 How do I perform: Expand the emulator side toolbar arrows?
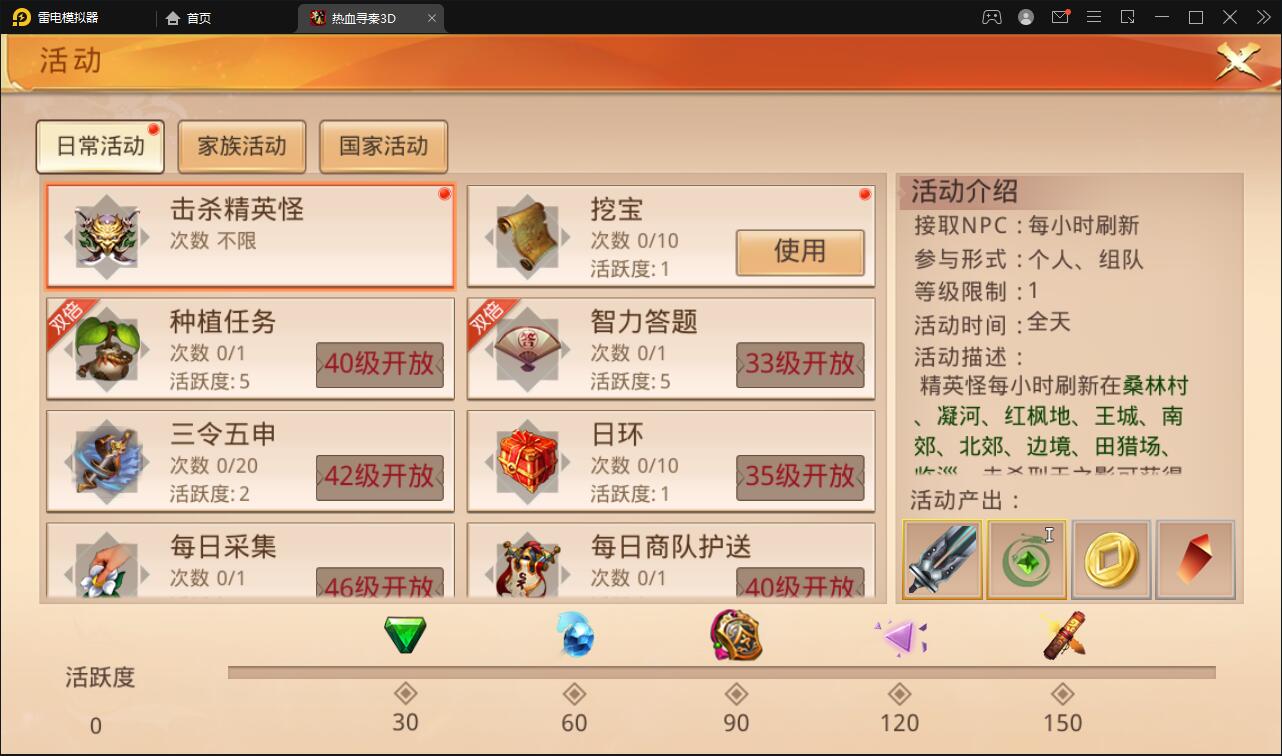coord(1262,17)
